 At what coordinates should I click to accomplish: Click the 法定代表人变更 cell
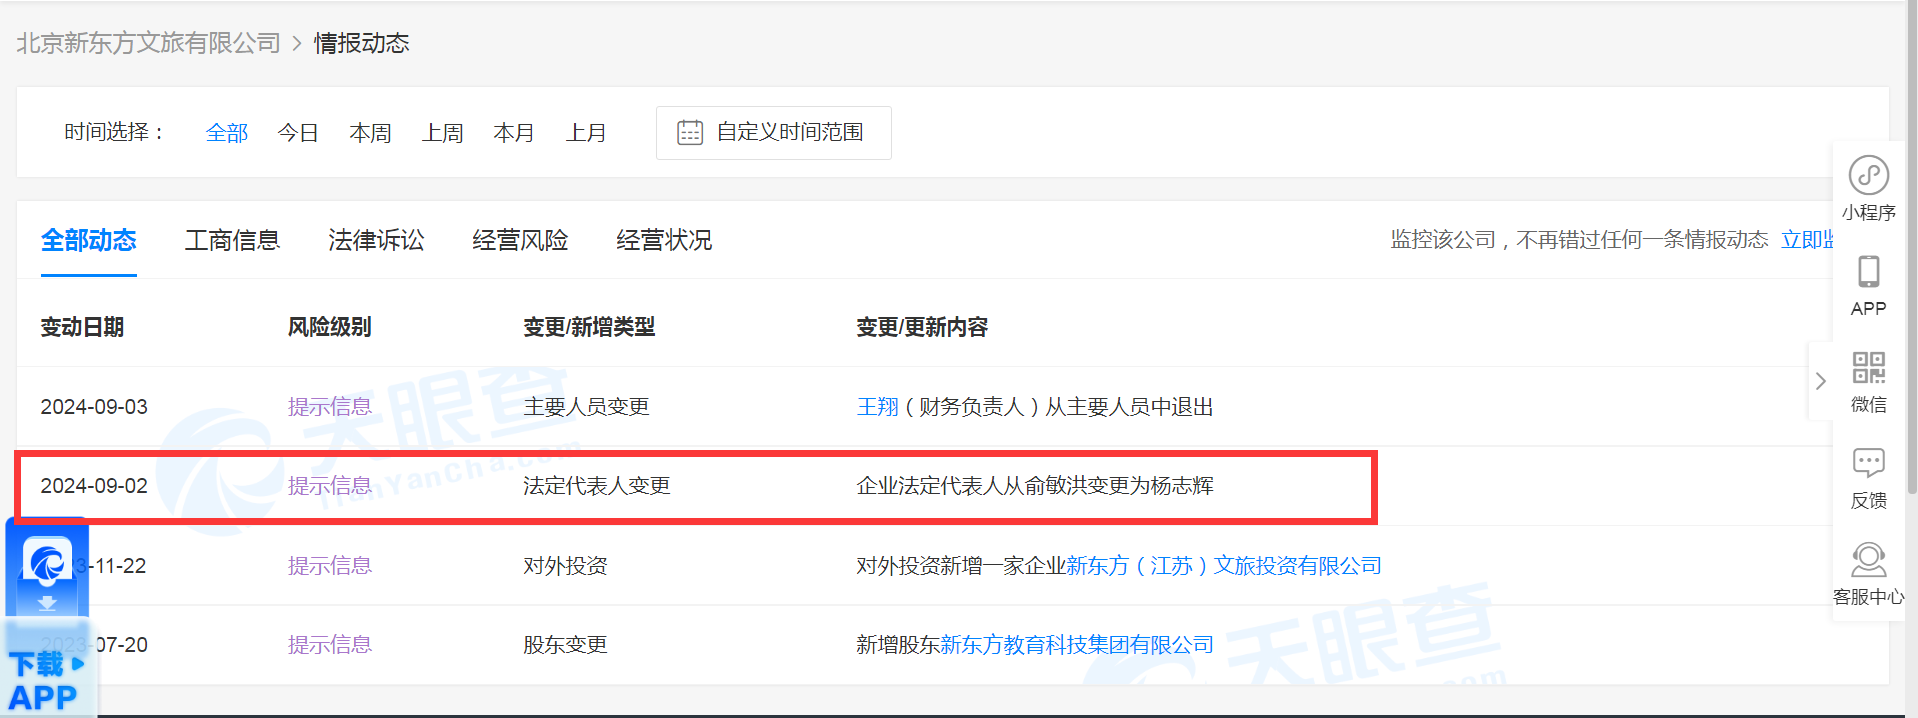[x=597, y=486]
